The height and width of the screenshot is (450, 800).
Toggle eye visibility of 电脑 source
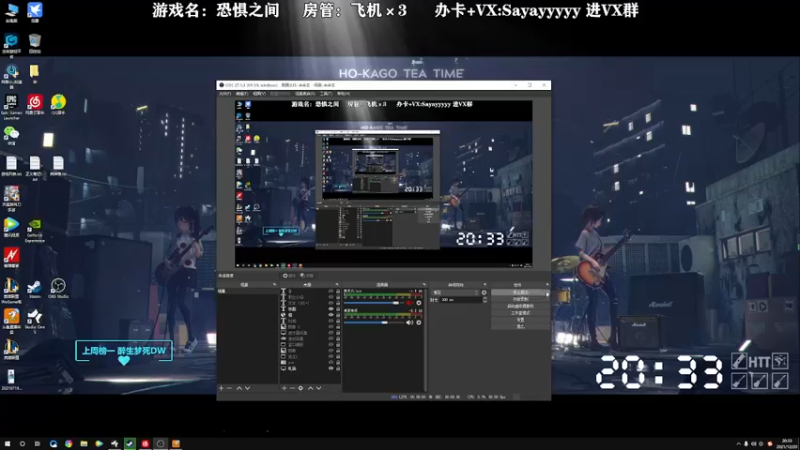click(x=331, y=368)
